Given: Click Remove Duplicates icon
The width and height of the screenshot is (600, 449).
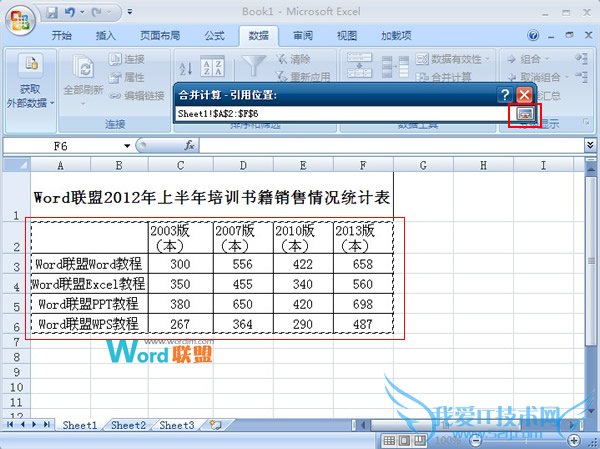Looking at the screenshot, I should pos(395,67).
